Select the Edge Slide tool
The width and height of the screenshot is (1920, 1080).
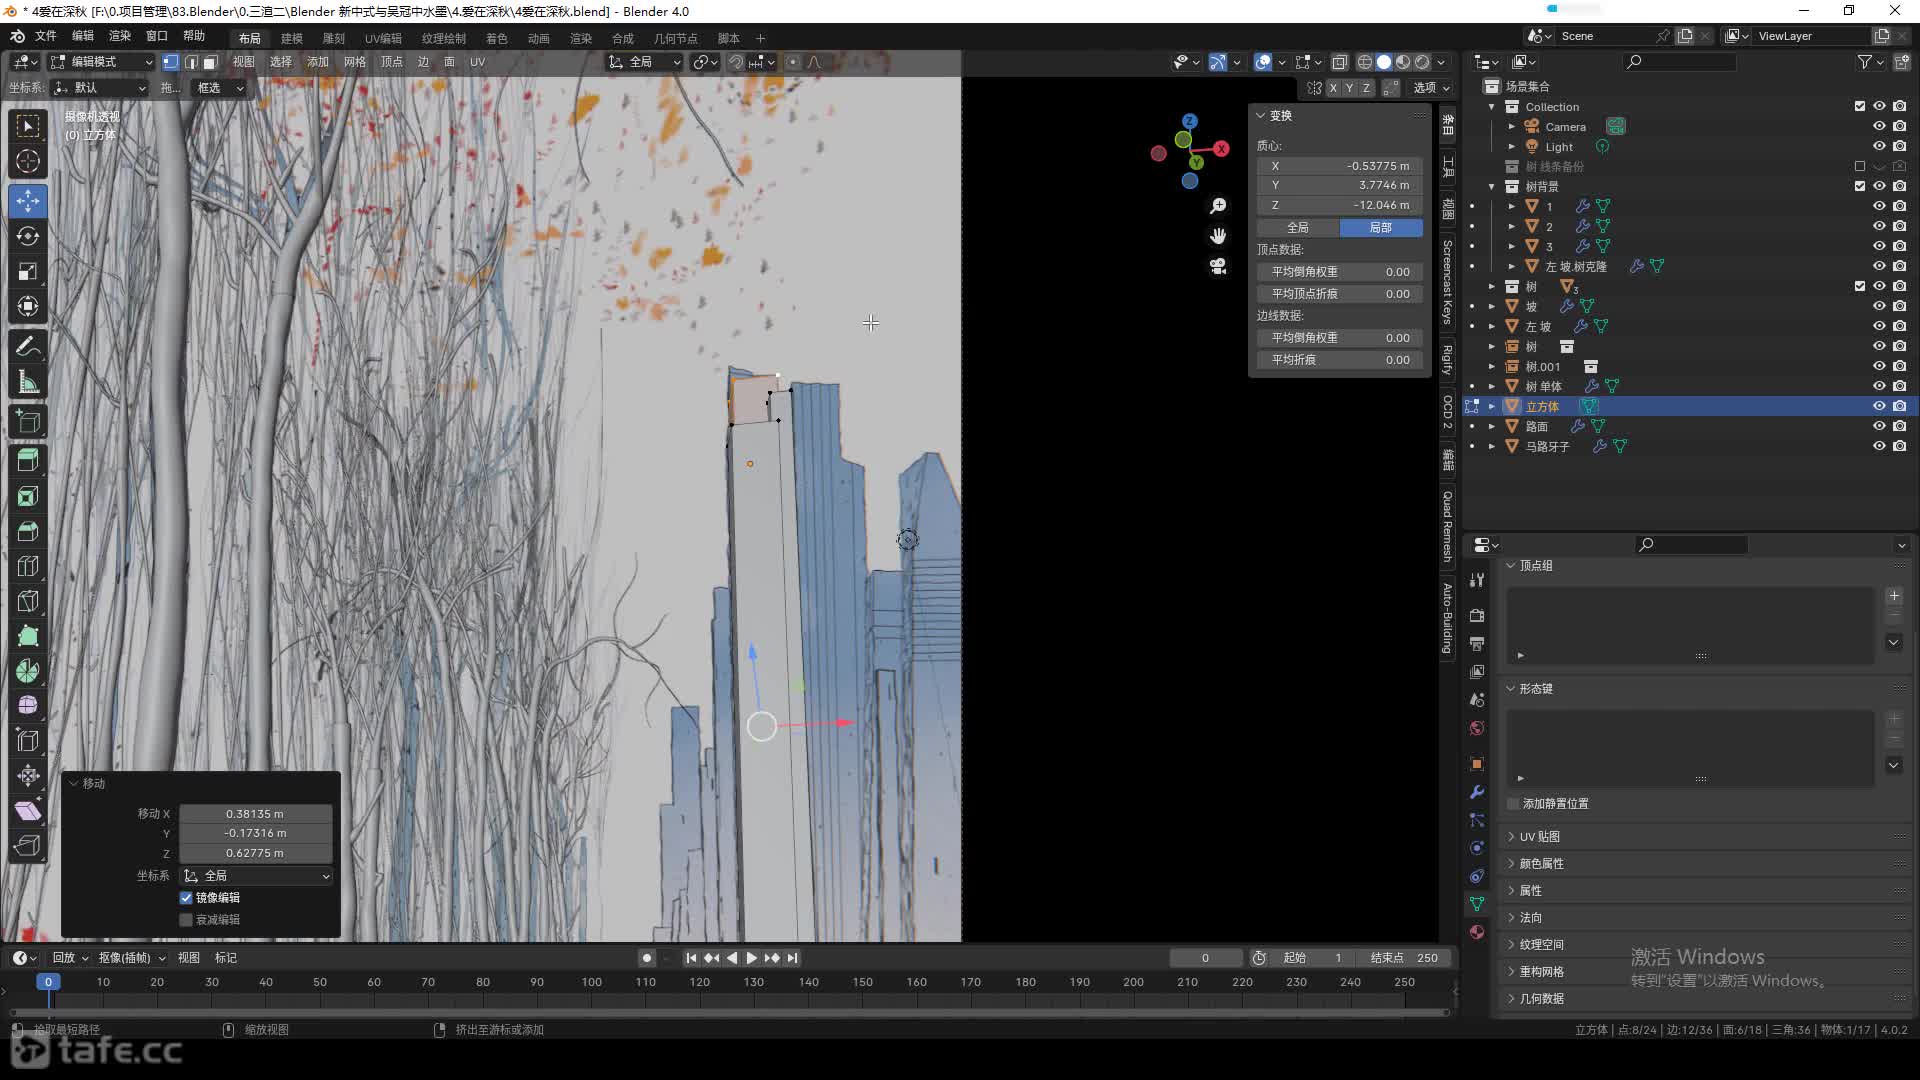[x=28, y=741]
